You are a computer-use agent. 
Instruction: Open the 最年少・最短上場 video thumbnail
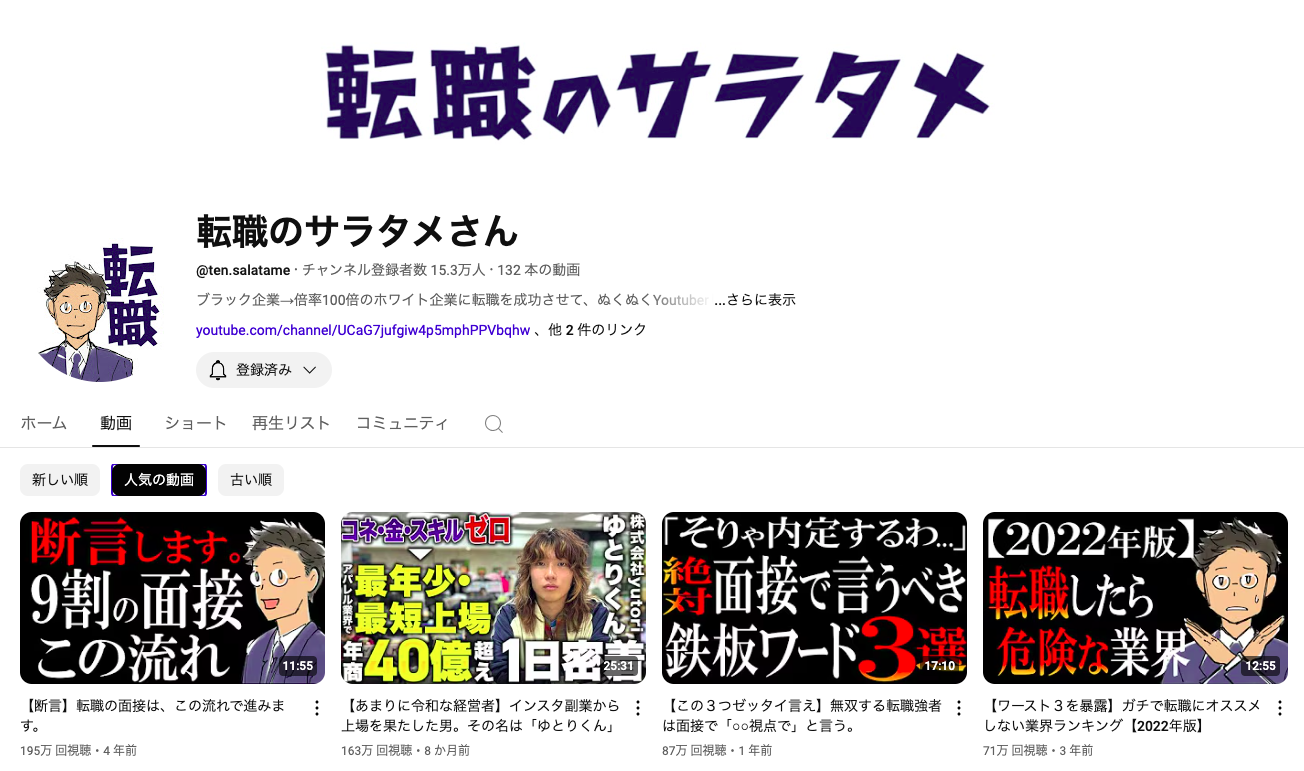pyautogui.click(x=493, y=598)
